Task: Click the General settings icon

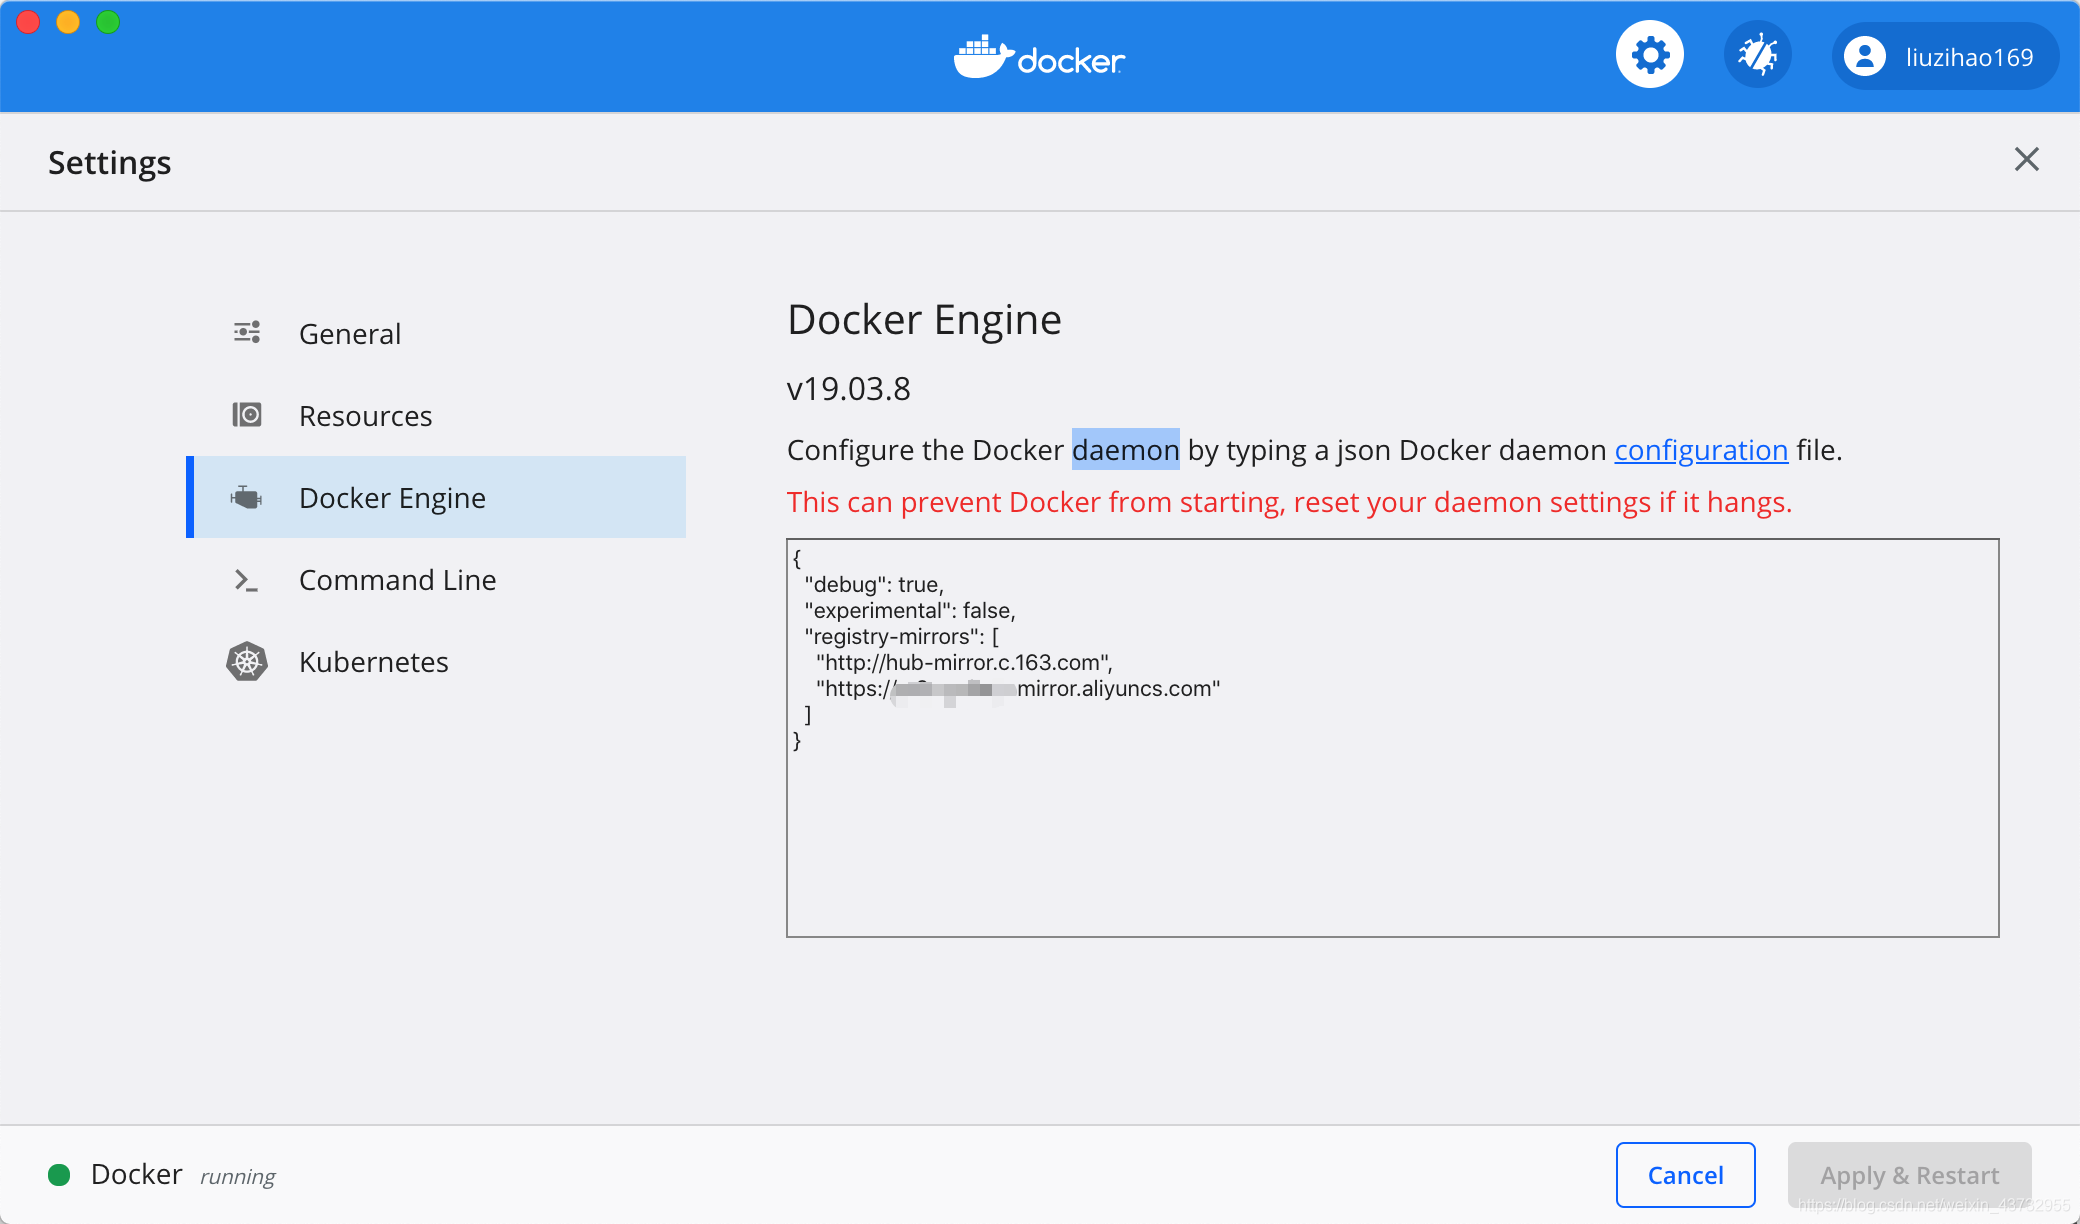Action: click(x=245, y=334)
